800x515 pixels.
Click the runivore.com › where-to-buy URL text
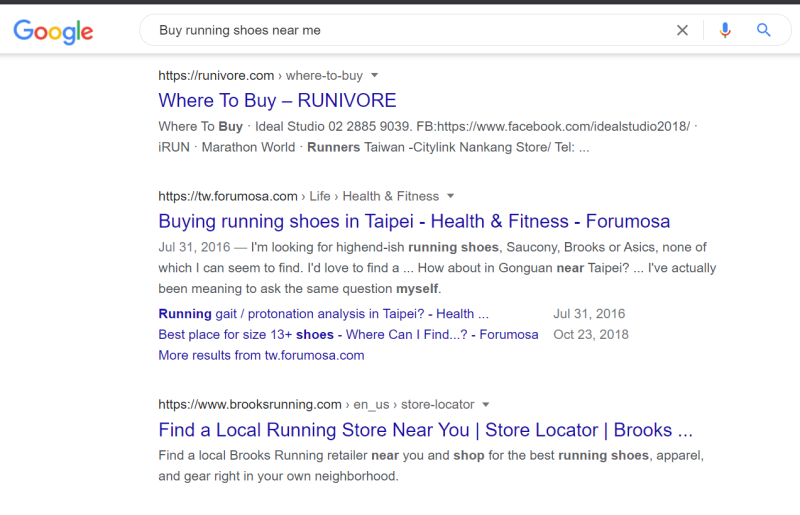[260, 76]
